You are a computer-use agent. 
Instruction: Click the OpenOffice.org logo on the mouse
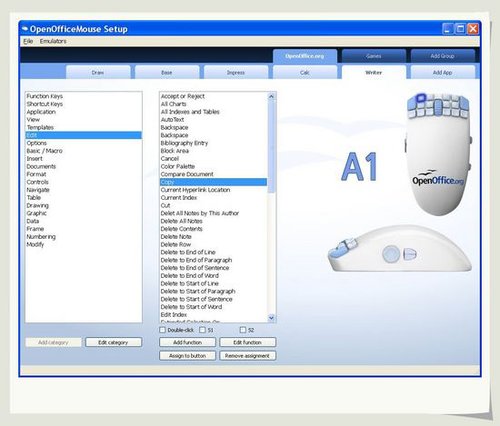438,178
